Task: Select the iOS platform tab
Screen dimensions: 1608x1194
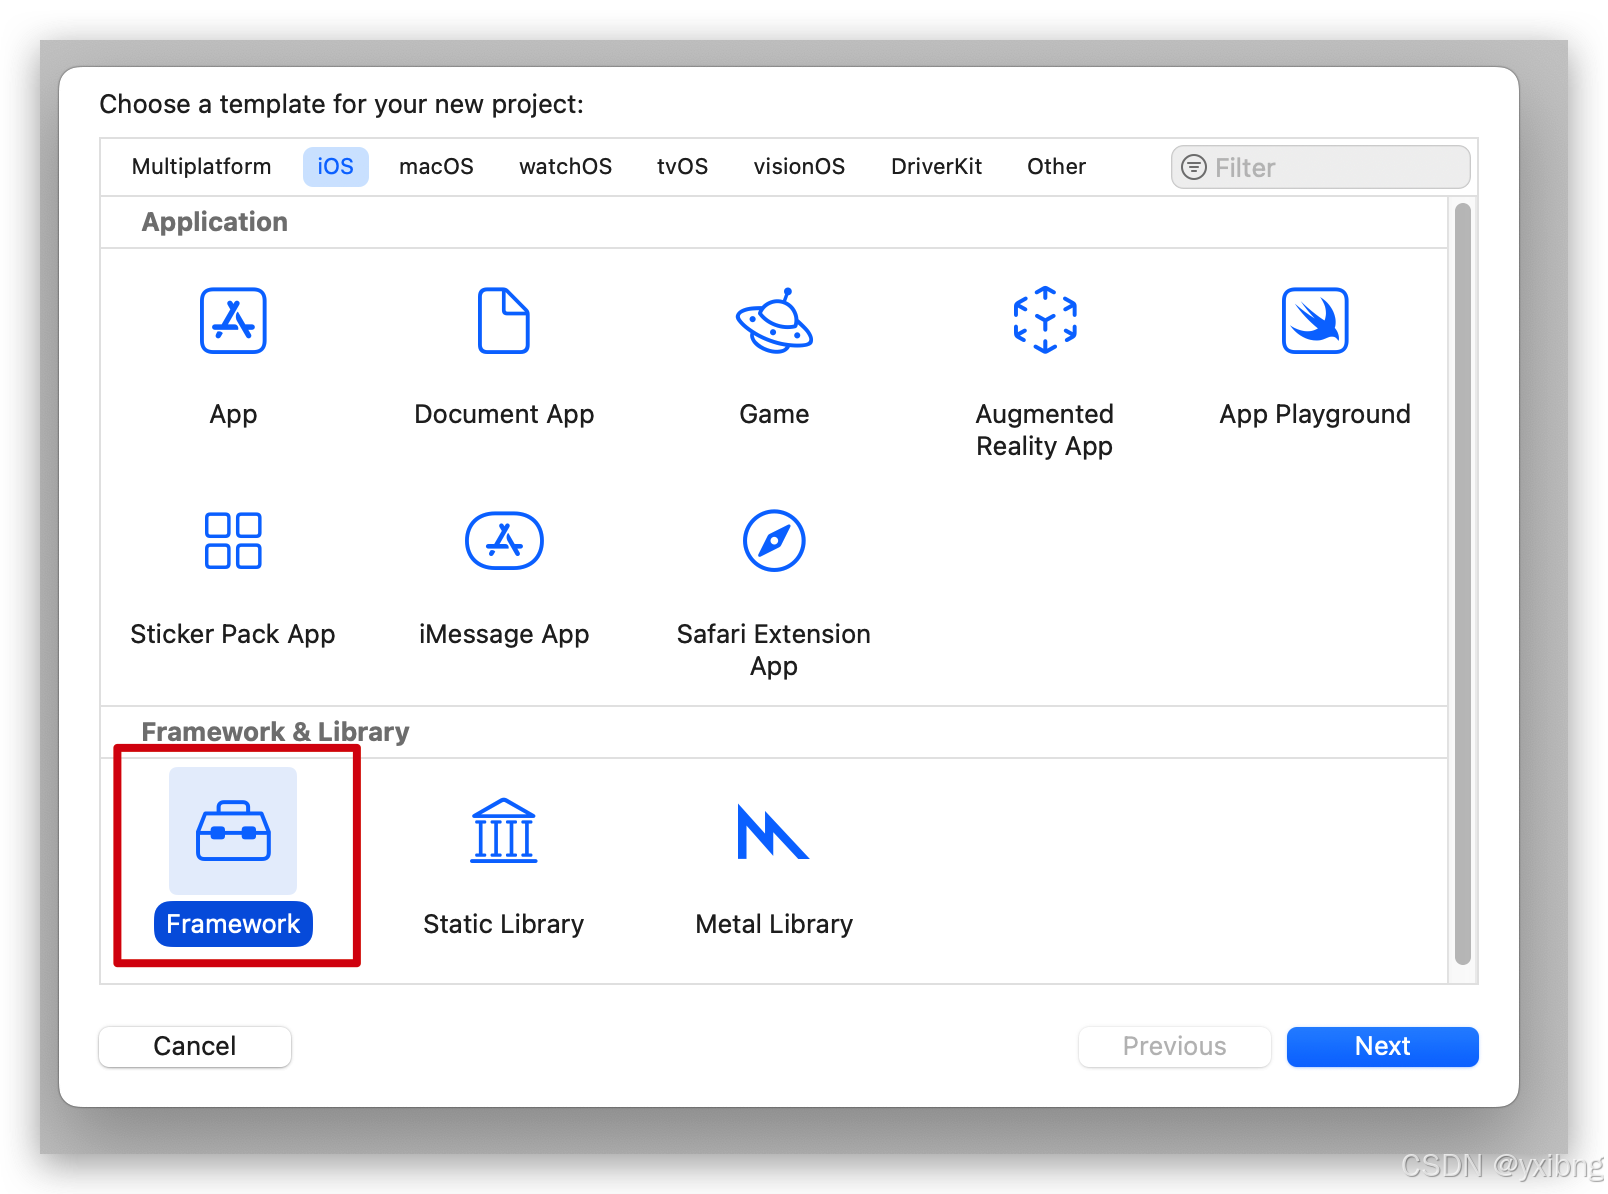Action: (x=336, y=167)
